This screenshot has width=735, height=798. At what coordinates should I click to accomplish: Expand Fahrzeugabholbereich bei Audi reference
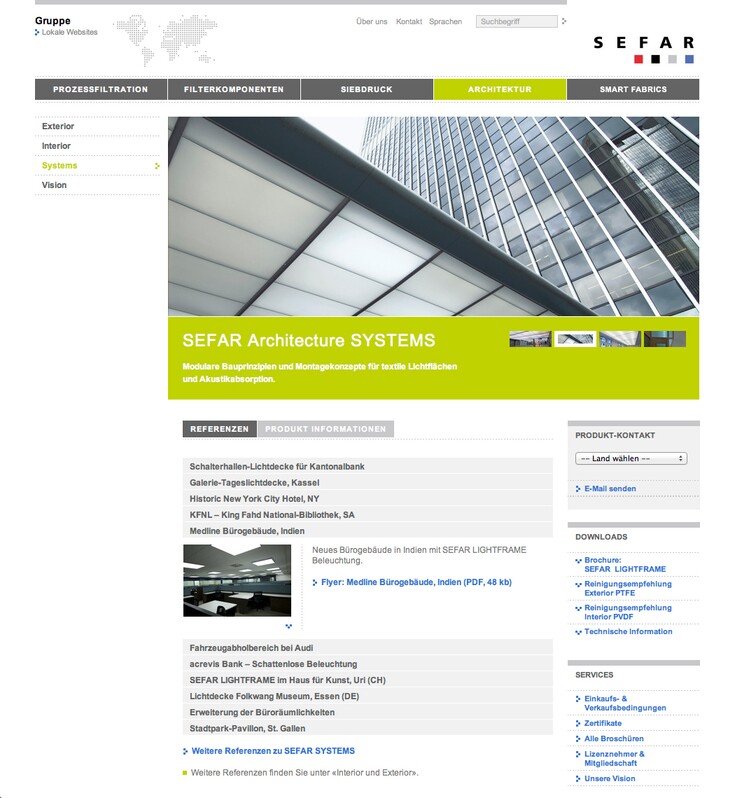tap(368, 648)
